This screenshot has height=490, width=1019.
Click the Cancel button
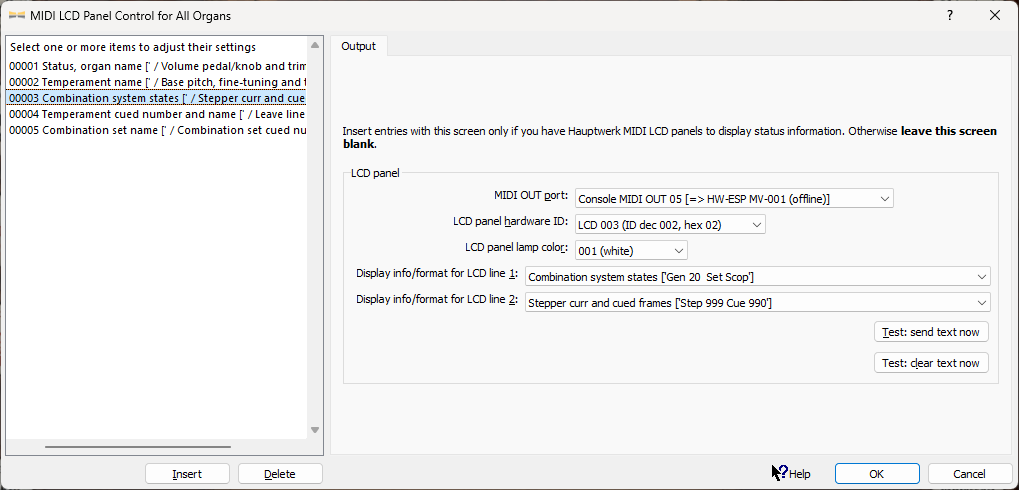click(x=969, y=474)
